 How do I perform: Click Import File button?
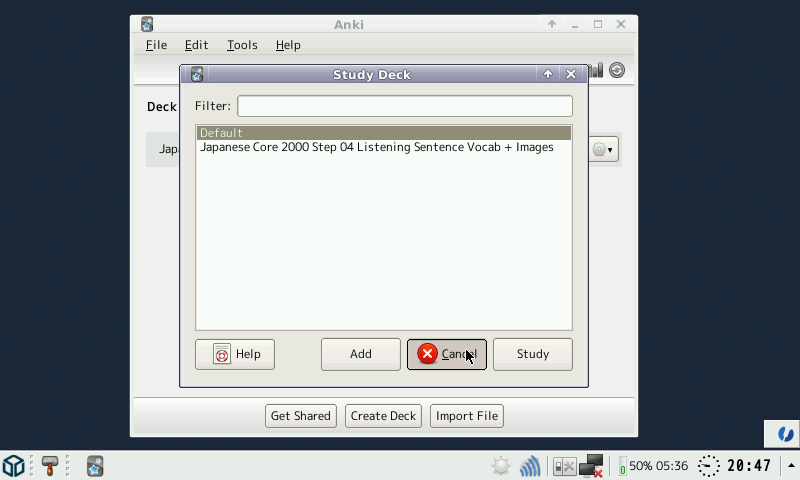point(467,416)
